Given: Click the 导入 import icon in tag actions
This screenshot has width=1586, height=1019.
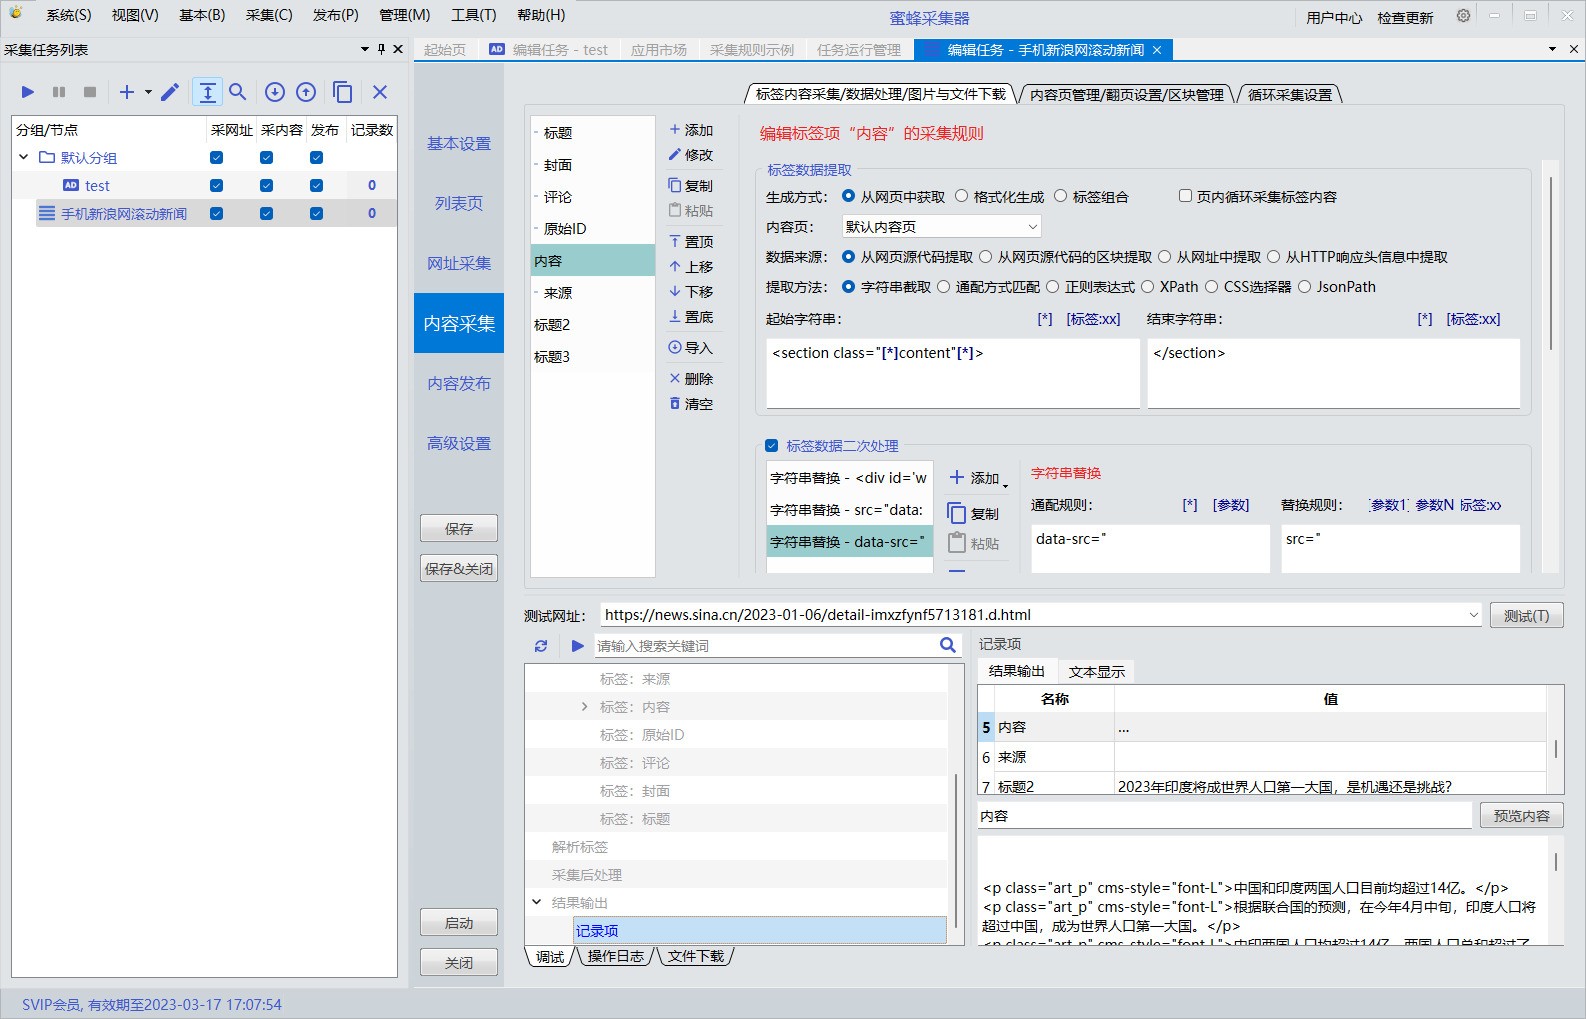Looking at the screenshot, I should (675, 348).
